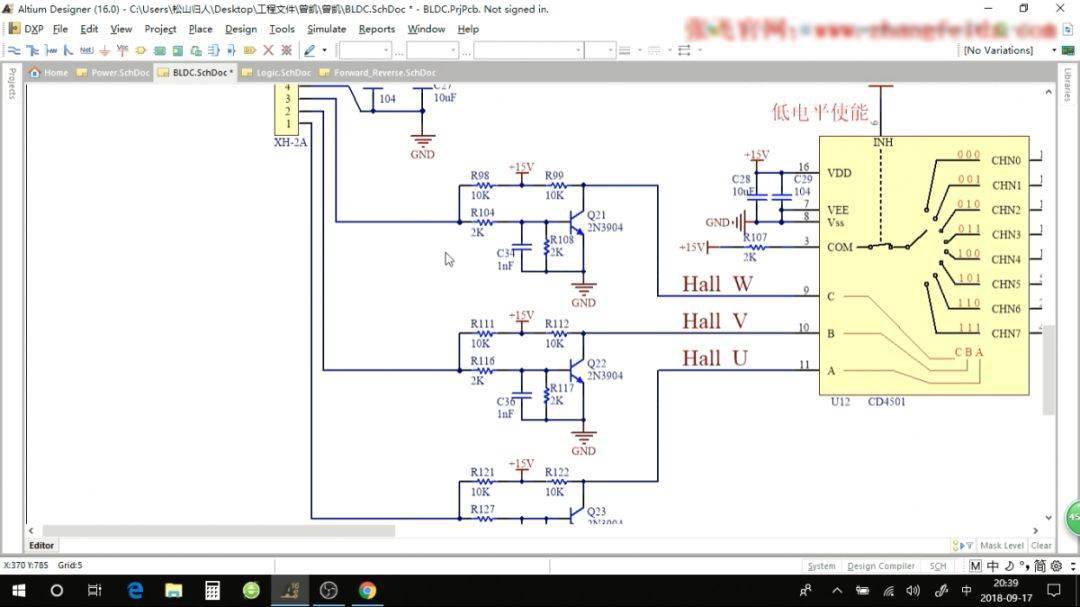Launch Chrome from the taskbar
The image size is (1080, 607).
pyautogui.click(x=367, y=590)
